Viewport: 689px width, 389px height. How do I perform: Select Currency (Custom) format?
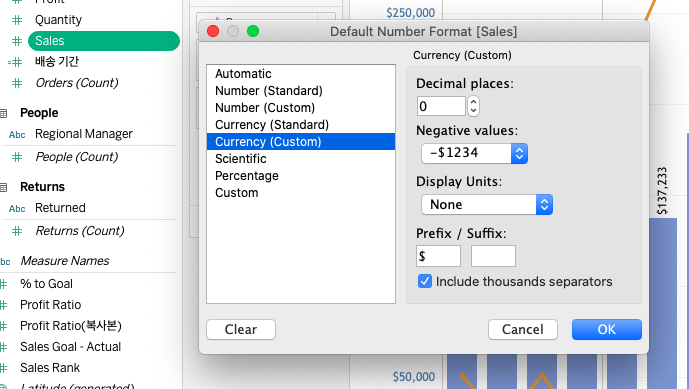click(x=301, y=142)
